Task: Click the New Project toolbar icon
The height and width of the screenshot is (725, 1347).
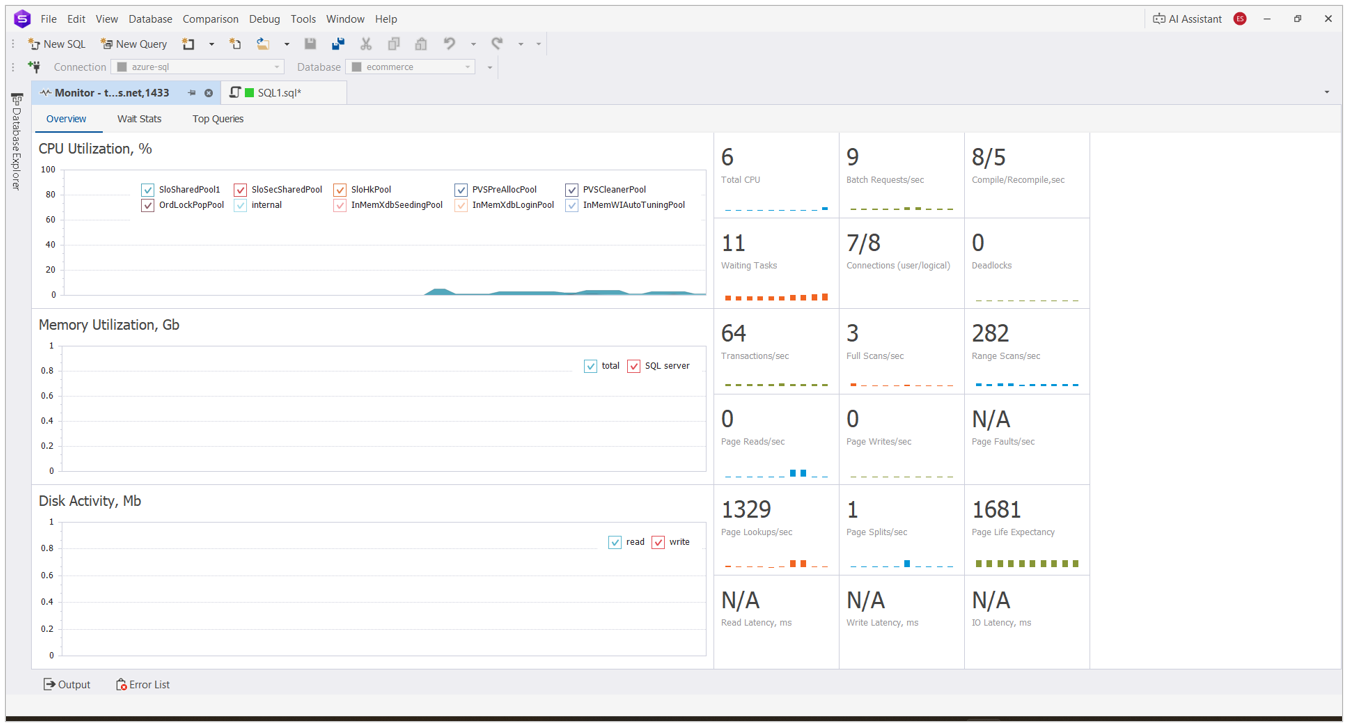Action: (188, 44)
